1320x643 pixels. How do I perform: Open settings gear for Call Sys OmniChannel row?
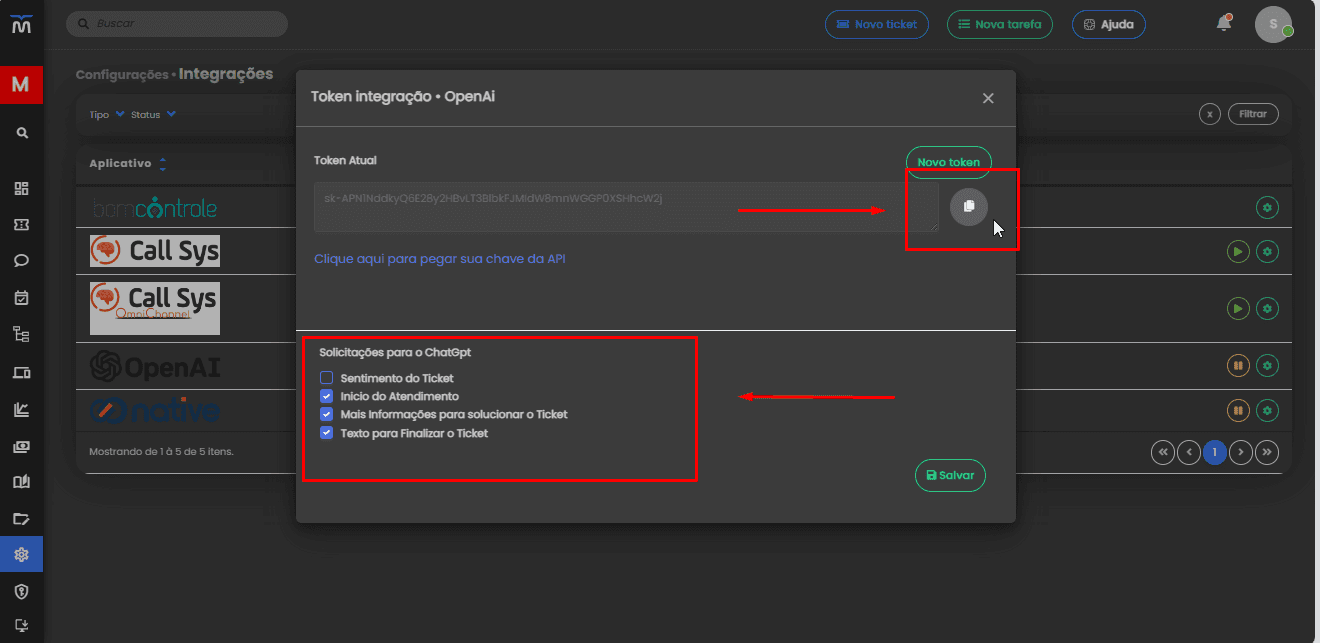click(1268, 308)
